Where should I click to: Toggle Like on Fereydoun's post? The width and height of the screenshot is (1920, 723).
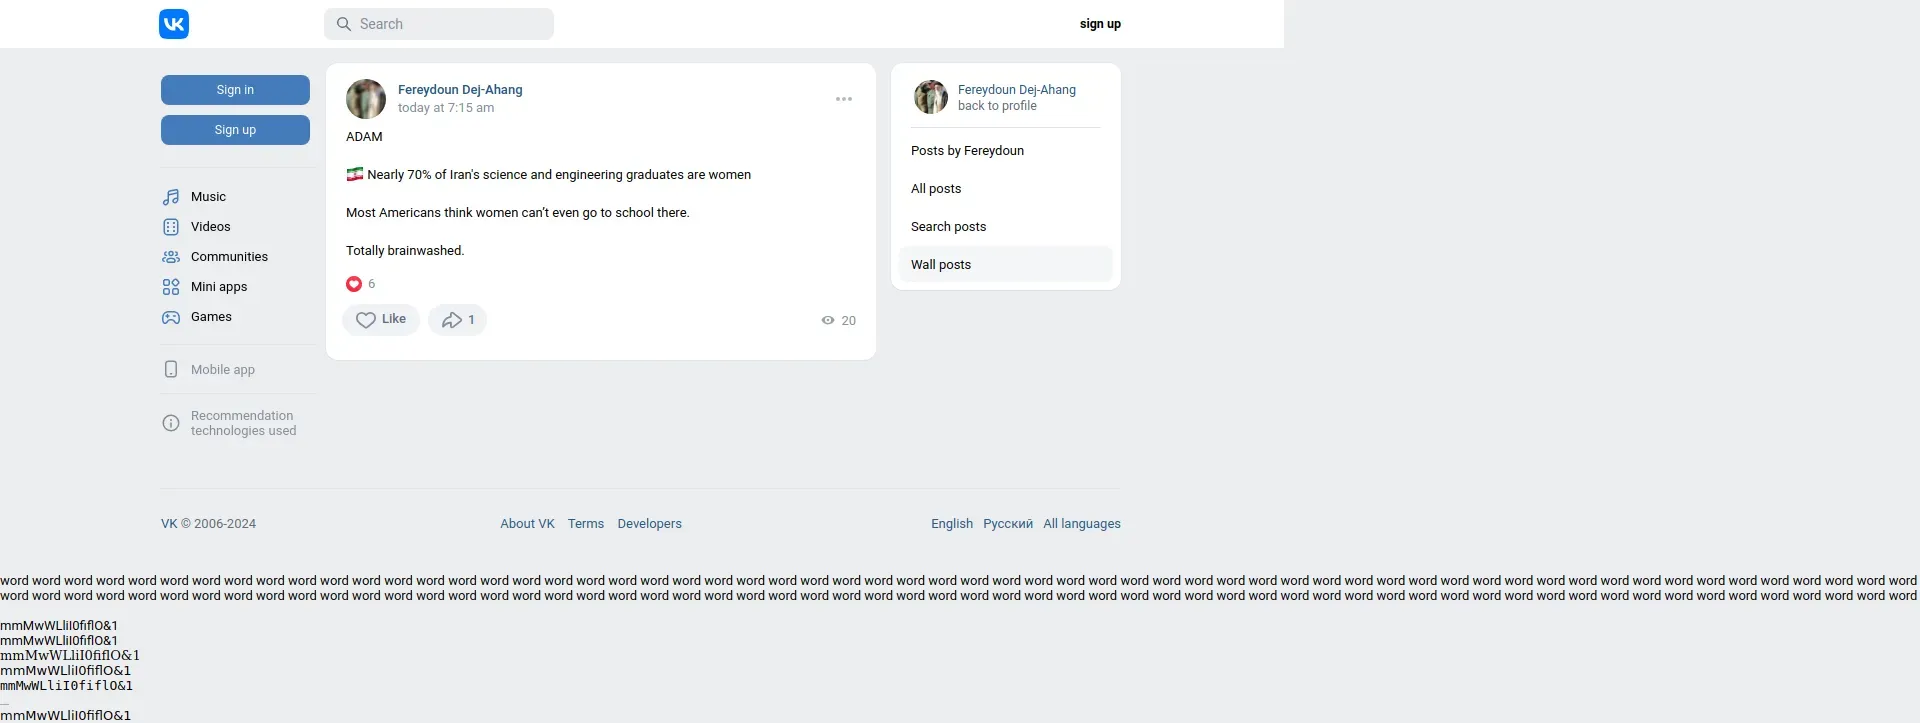point(381,320)
